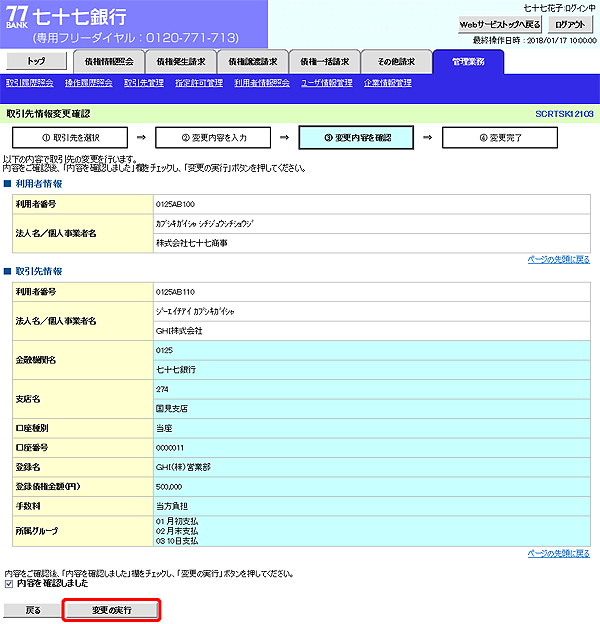Go to 取引先管理 in submenu
Screen dimensions: 600x624
tap(144, 83)
